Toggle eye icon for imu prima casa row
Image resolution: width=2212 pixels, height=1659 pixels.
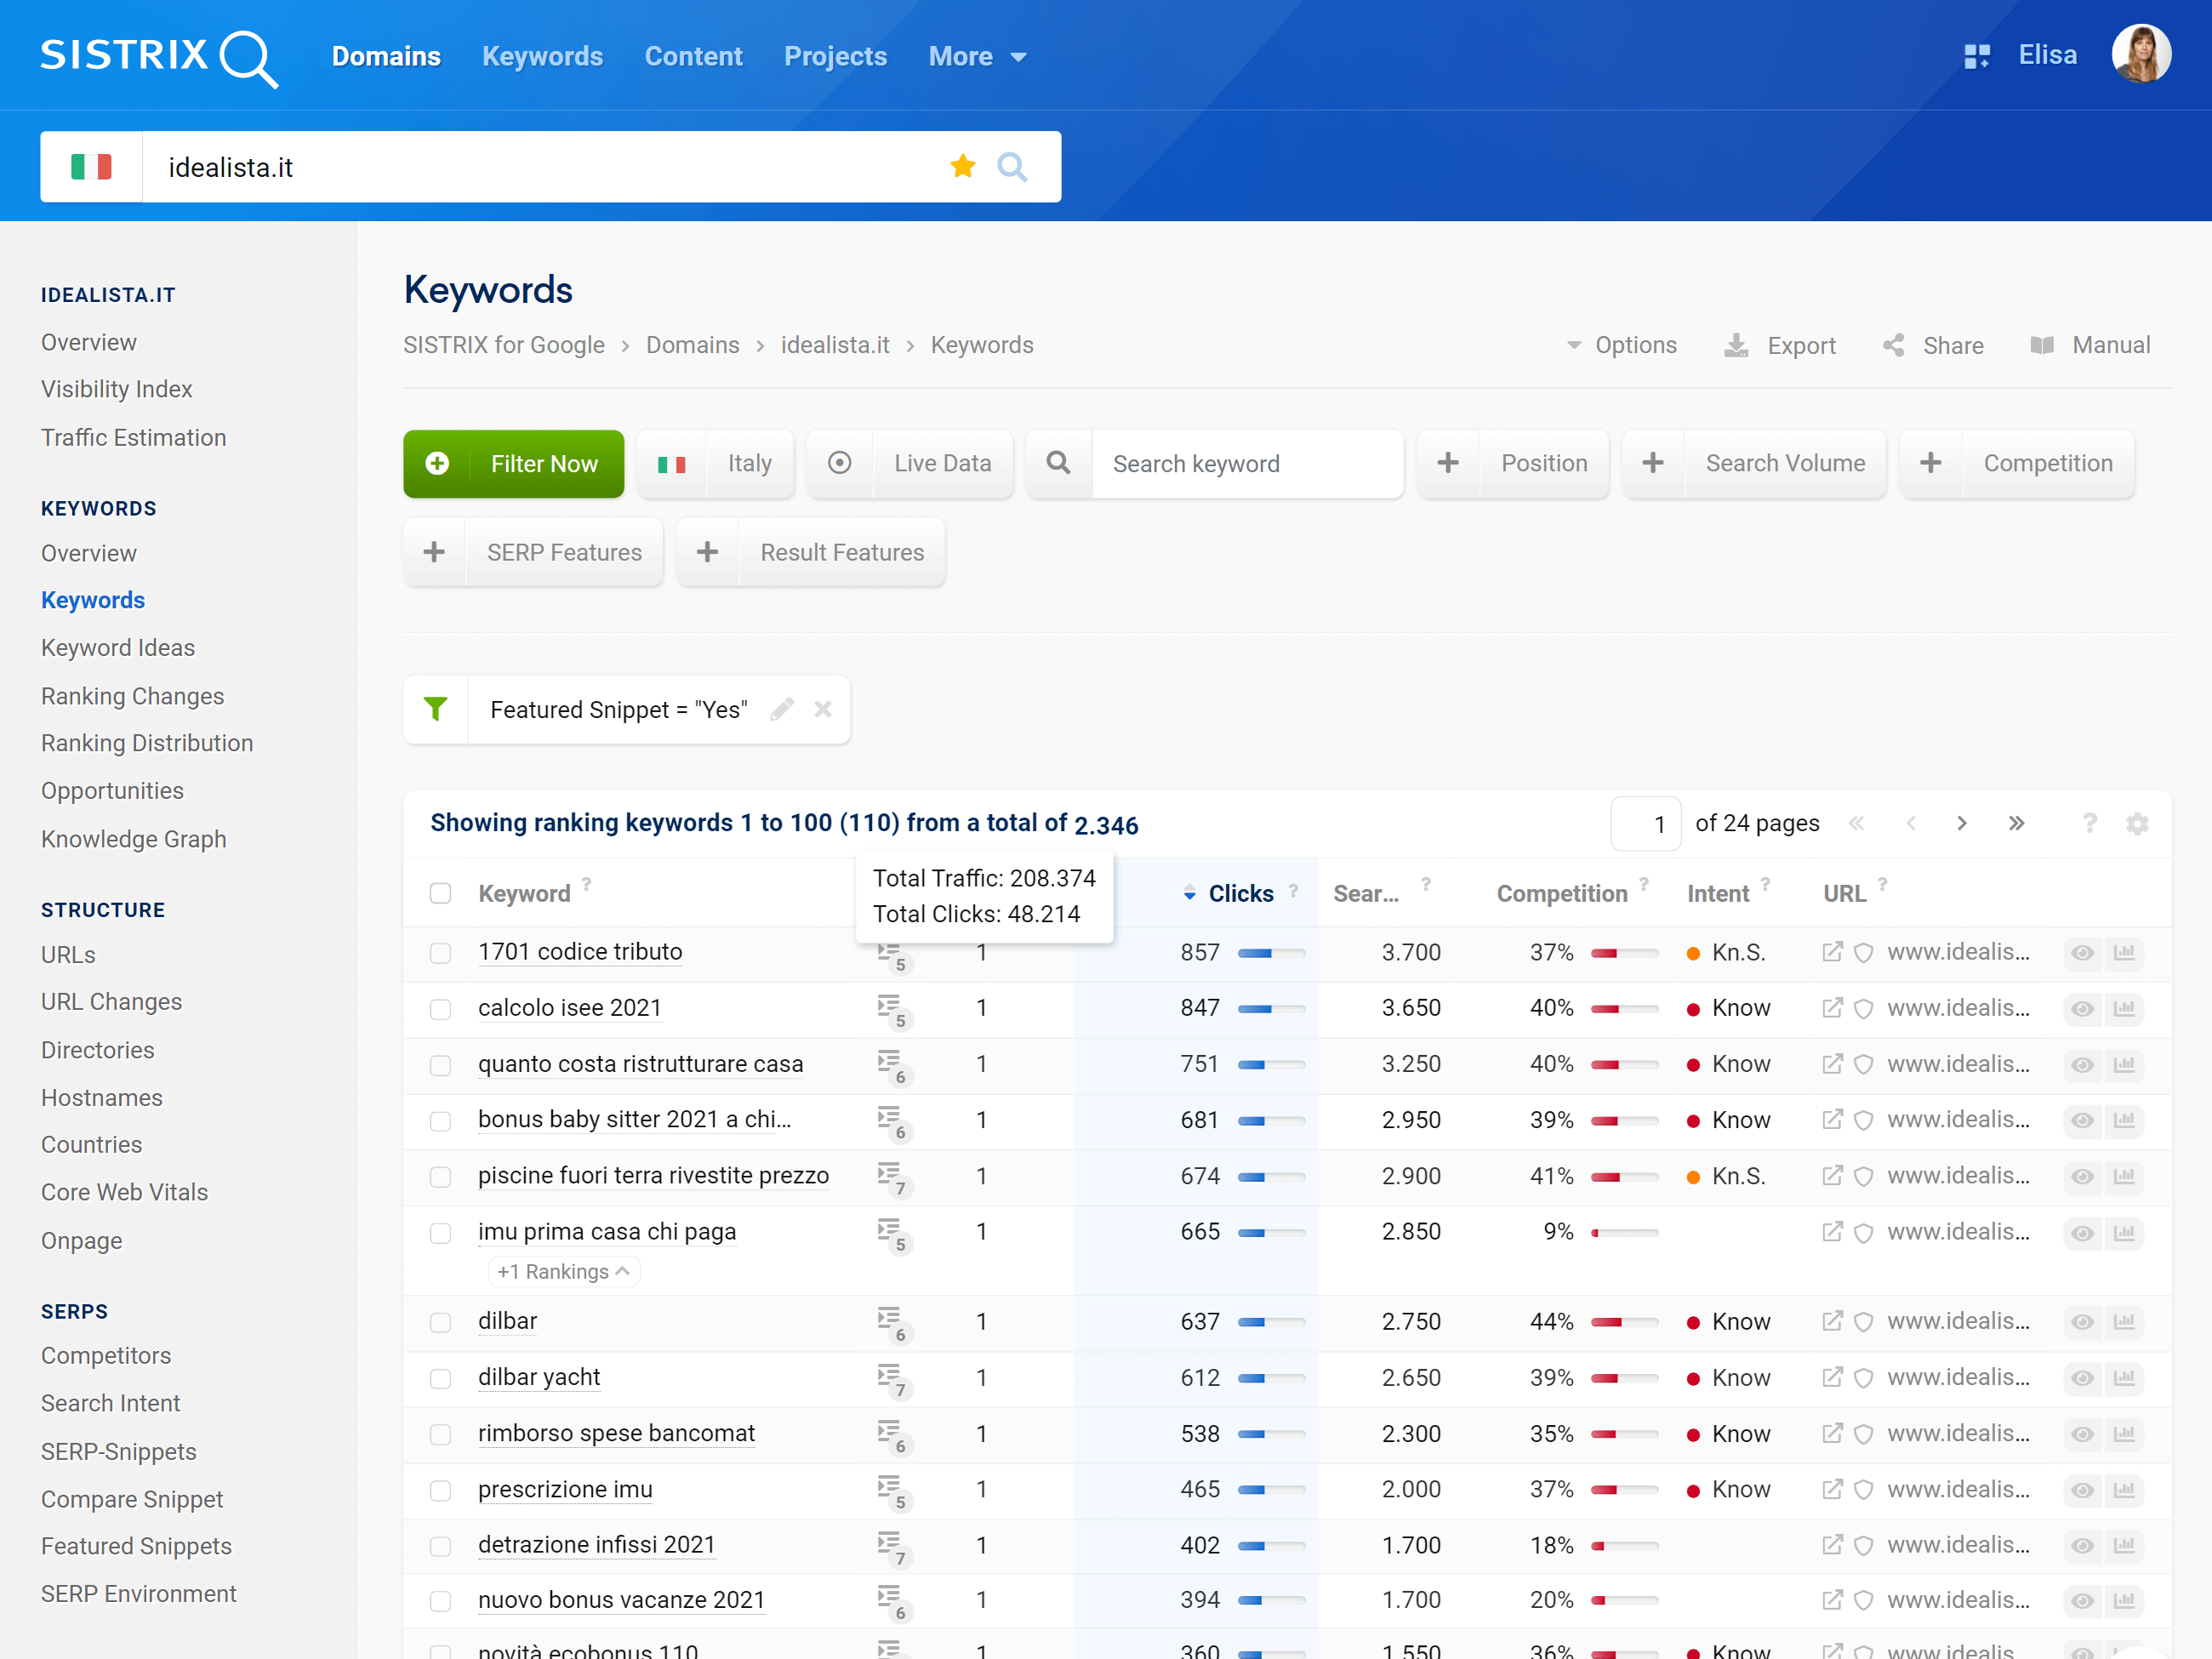click(2082, 1232)
